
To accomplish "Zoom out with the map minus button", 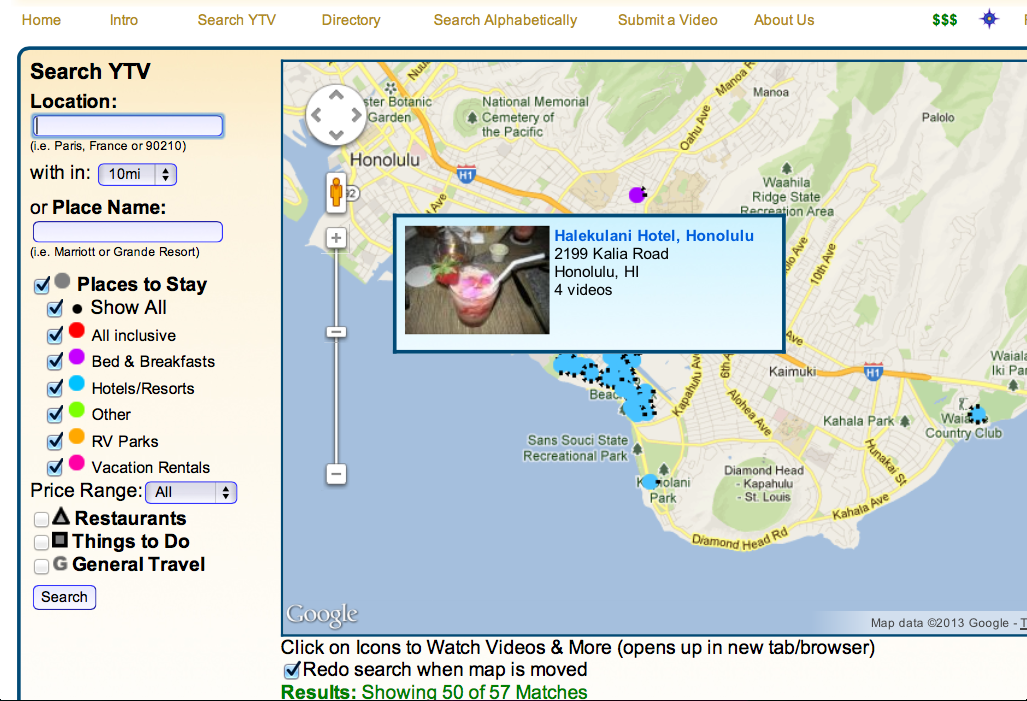I will coord(336,474).
